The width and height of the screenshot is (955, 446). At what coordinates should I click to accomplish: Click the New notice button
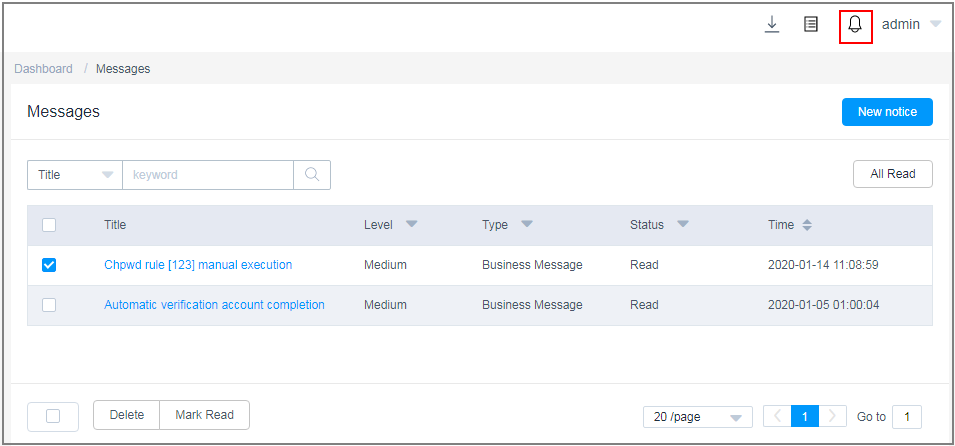[x=887, y=112]
